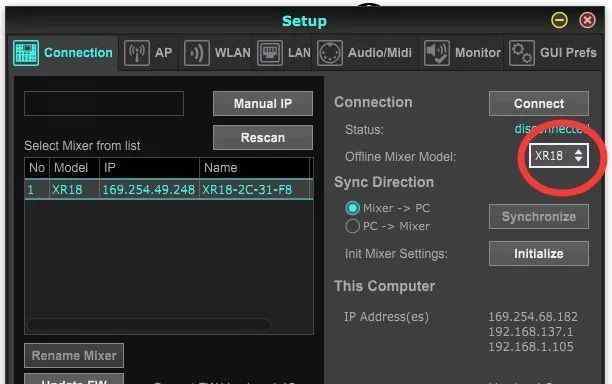Image resolution: width=612 pixels, height=384 pixels.
Task: Click the GUI Prefs gears icon
Action: coord(522,53)
